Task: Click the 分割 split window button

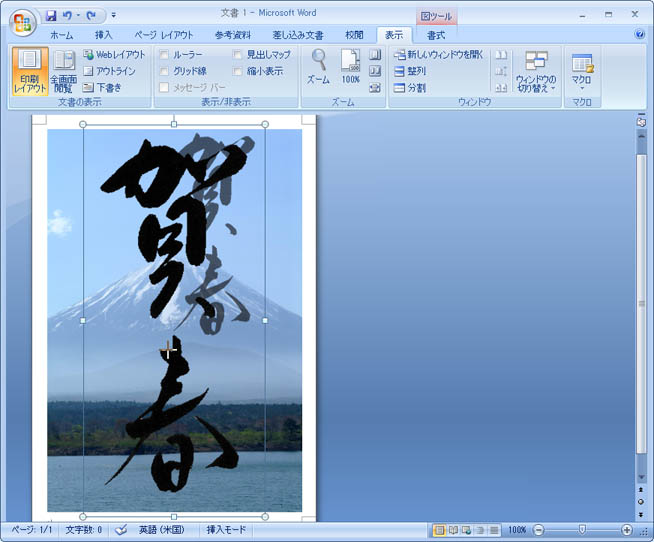Action: click(410, 88)
